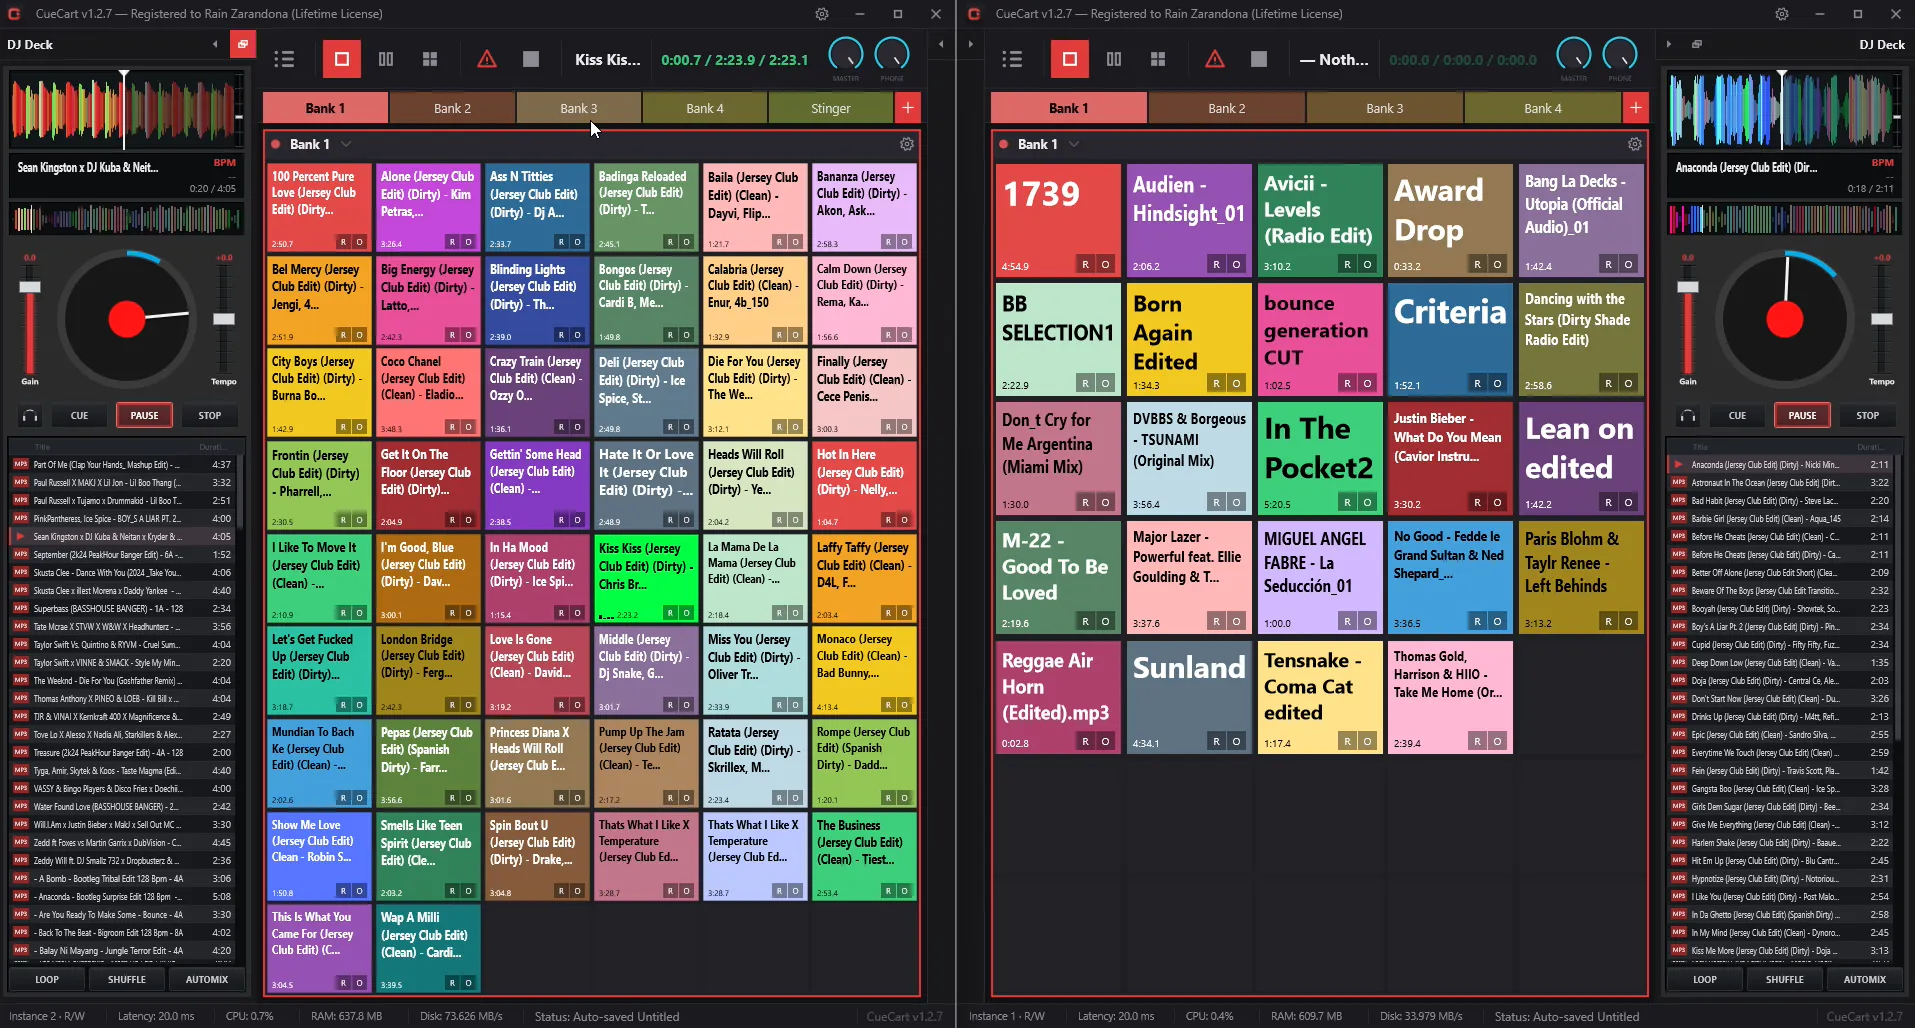
Task: Switch left instance to grid layout
Action: coord(430,59)
